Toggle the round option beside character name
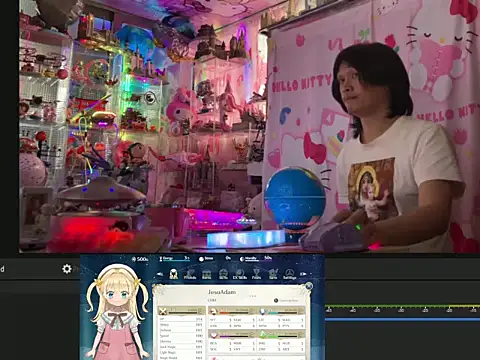The width and height of the screenshot is (480, 360). pos(276,300)
